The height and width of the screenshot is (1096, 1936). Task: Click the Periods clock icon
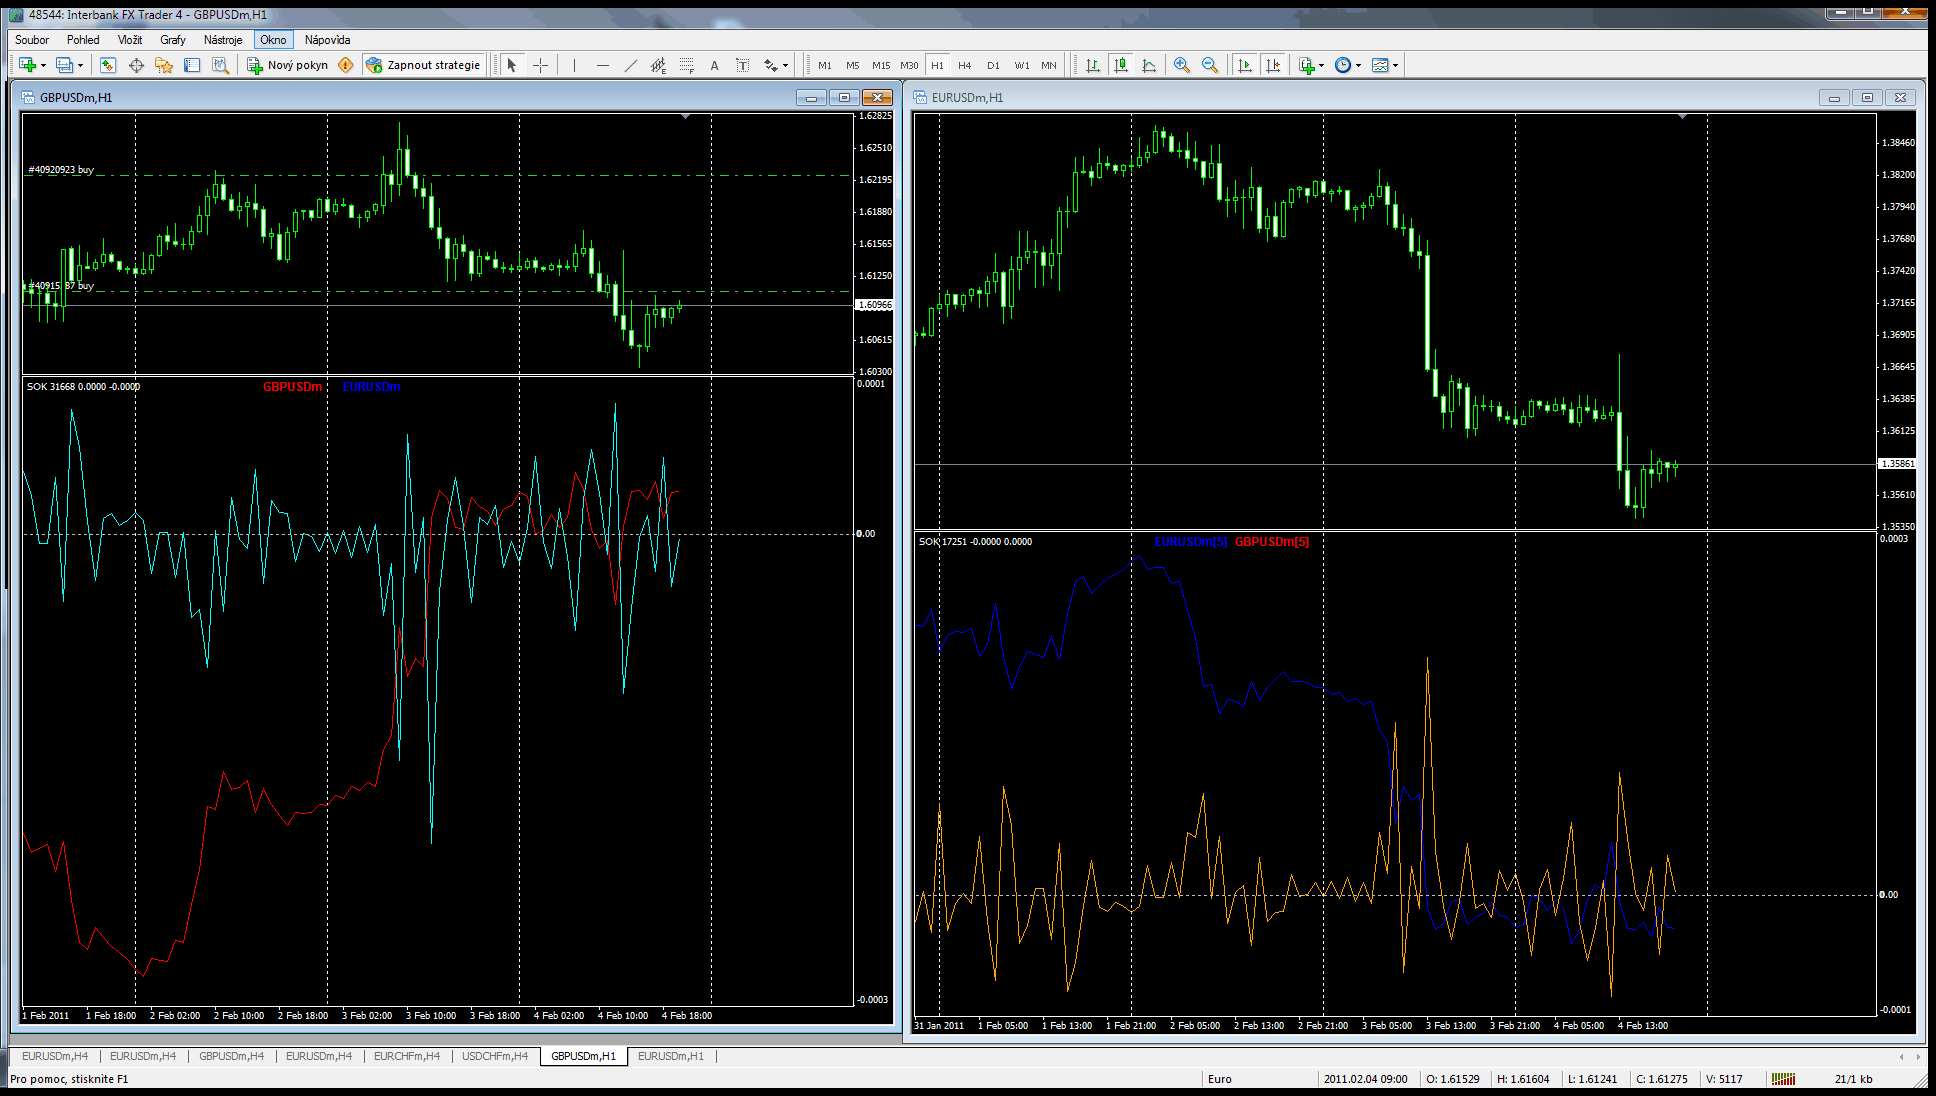tap(1343, 65)
